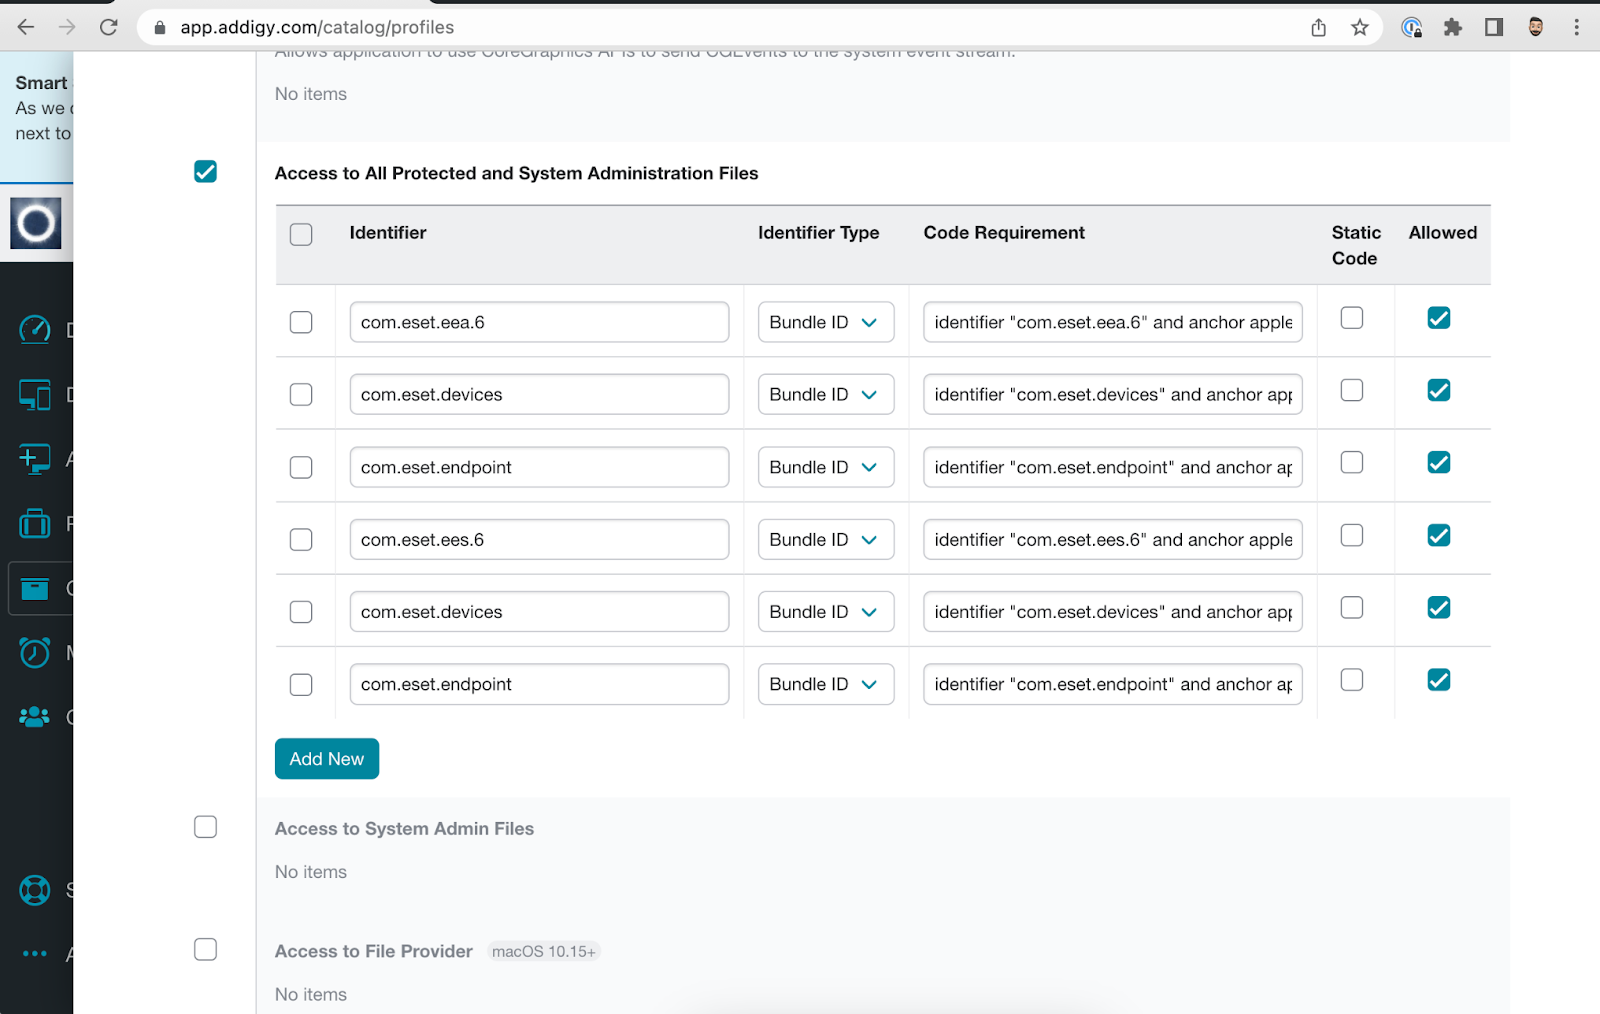Open the browser profile avatar menu
The image size is (1600, 1014).
1536,27
